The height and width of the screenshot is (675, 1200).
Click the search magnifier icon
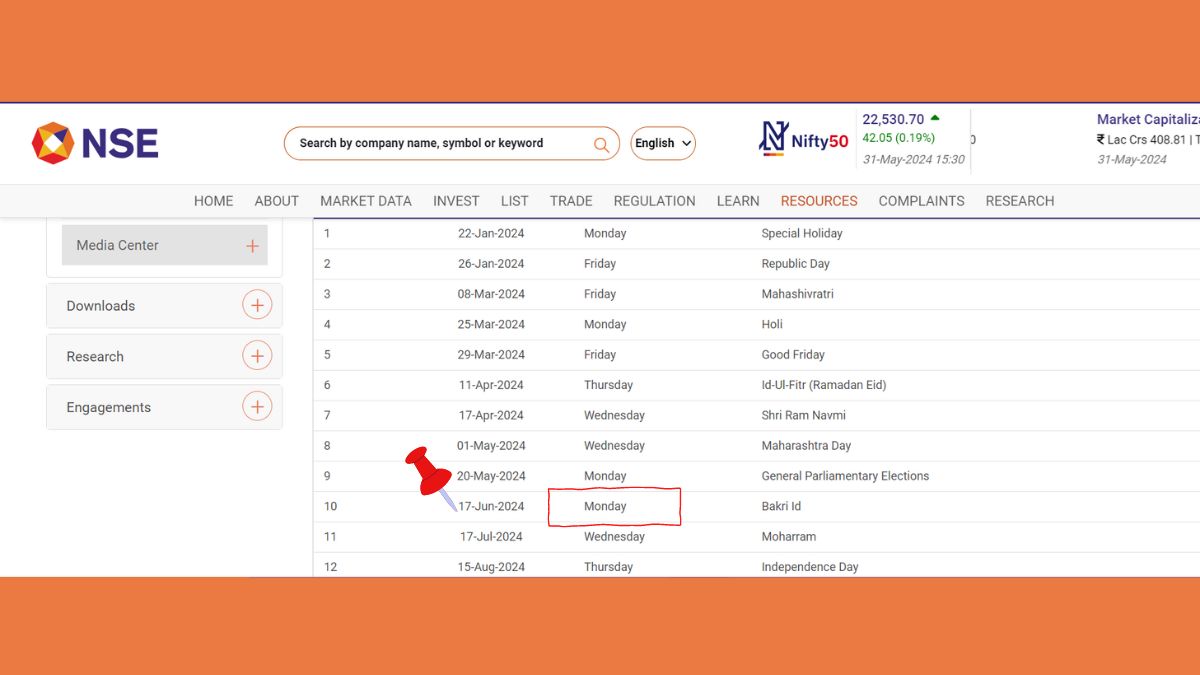point(601,144)
